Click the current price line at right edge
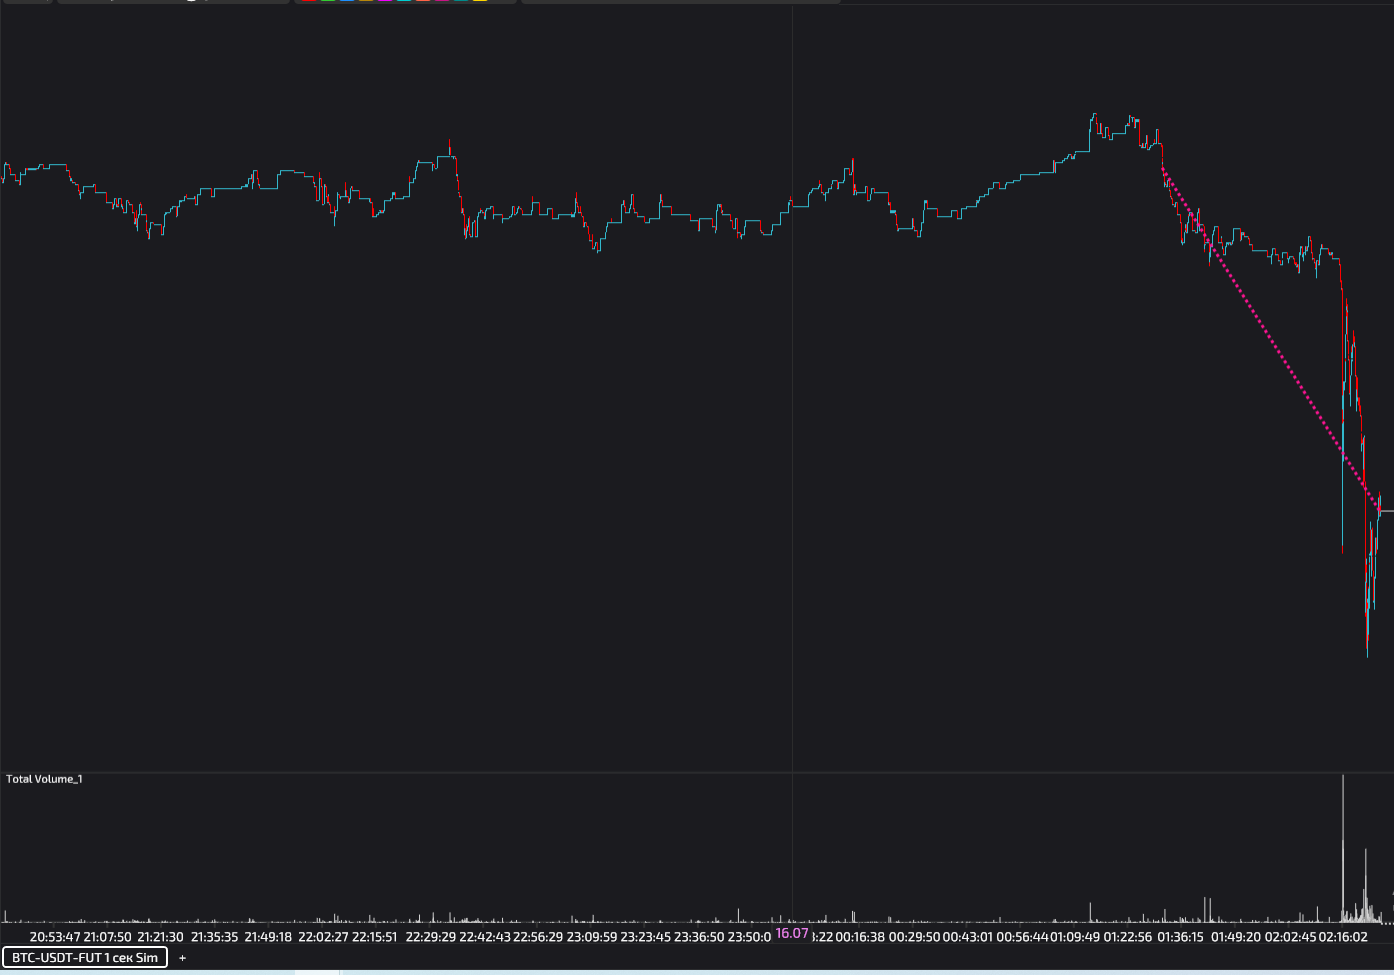The width and height of the screenshot is (1394, 975). 1387,511
